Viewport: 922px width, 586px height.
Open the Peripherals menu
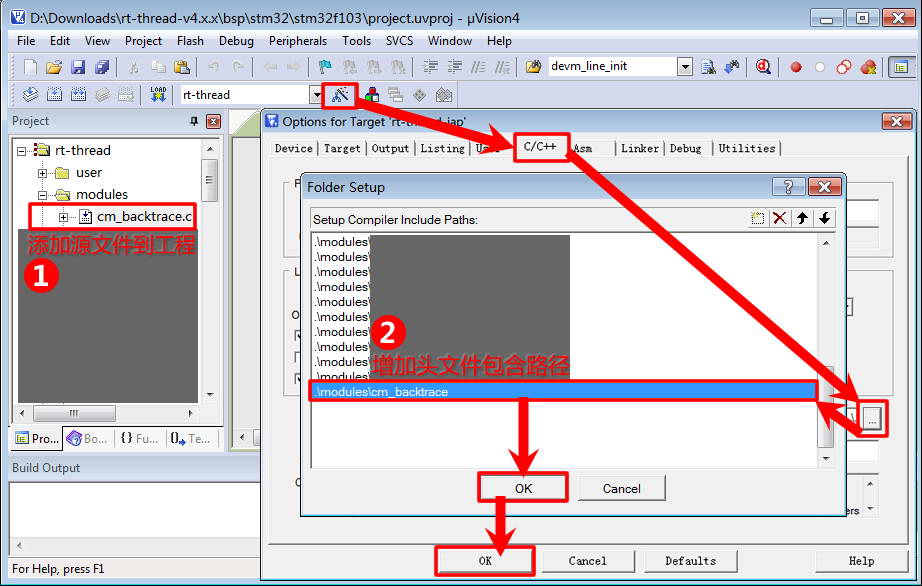(x=297, y=41)
